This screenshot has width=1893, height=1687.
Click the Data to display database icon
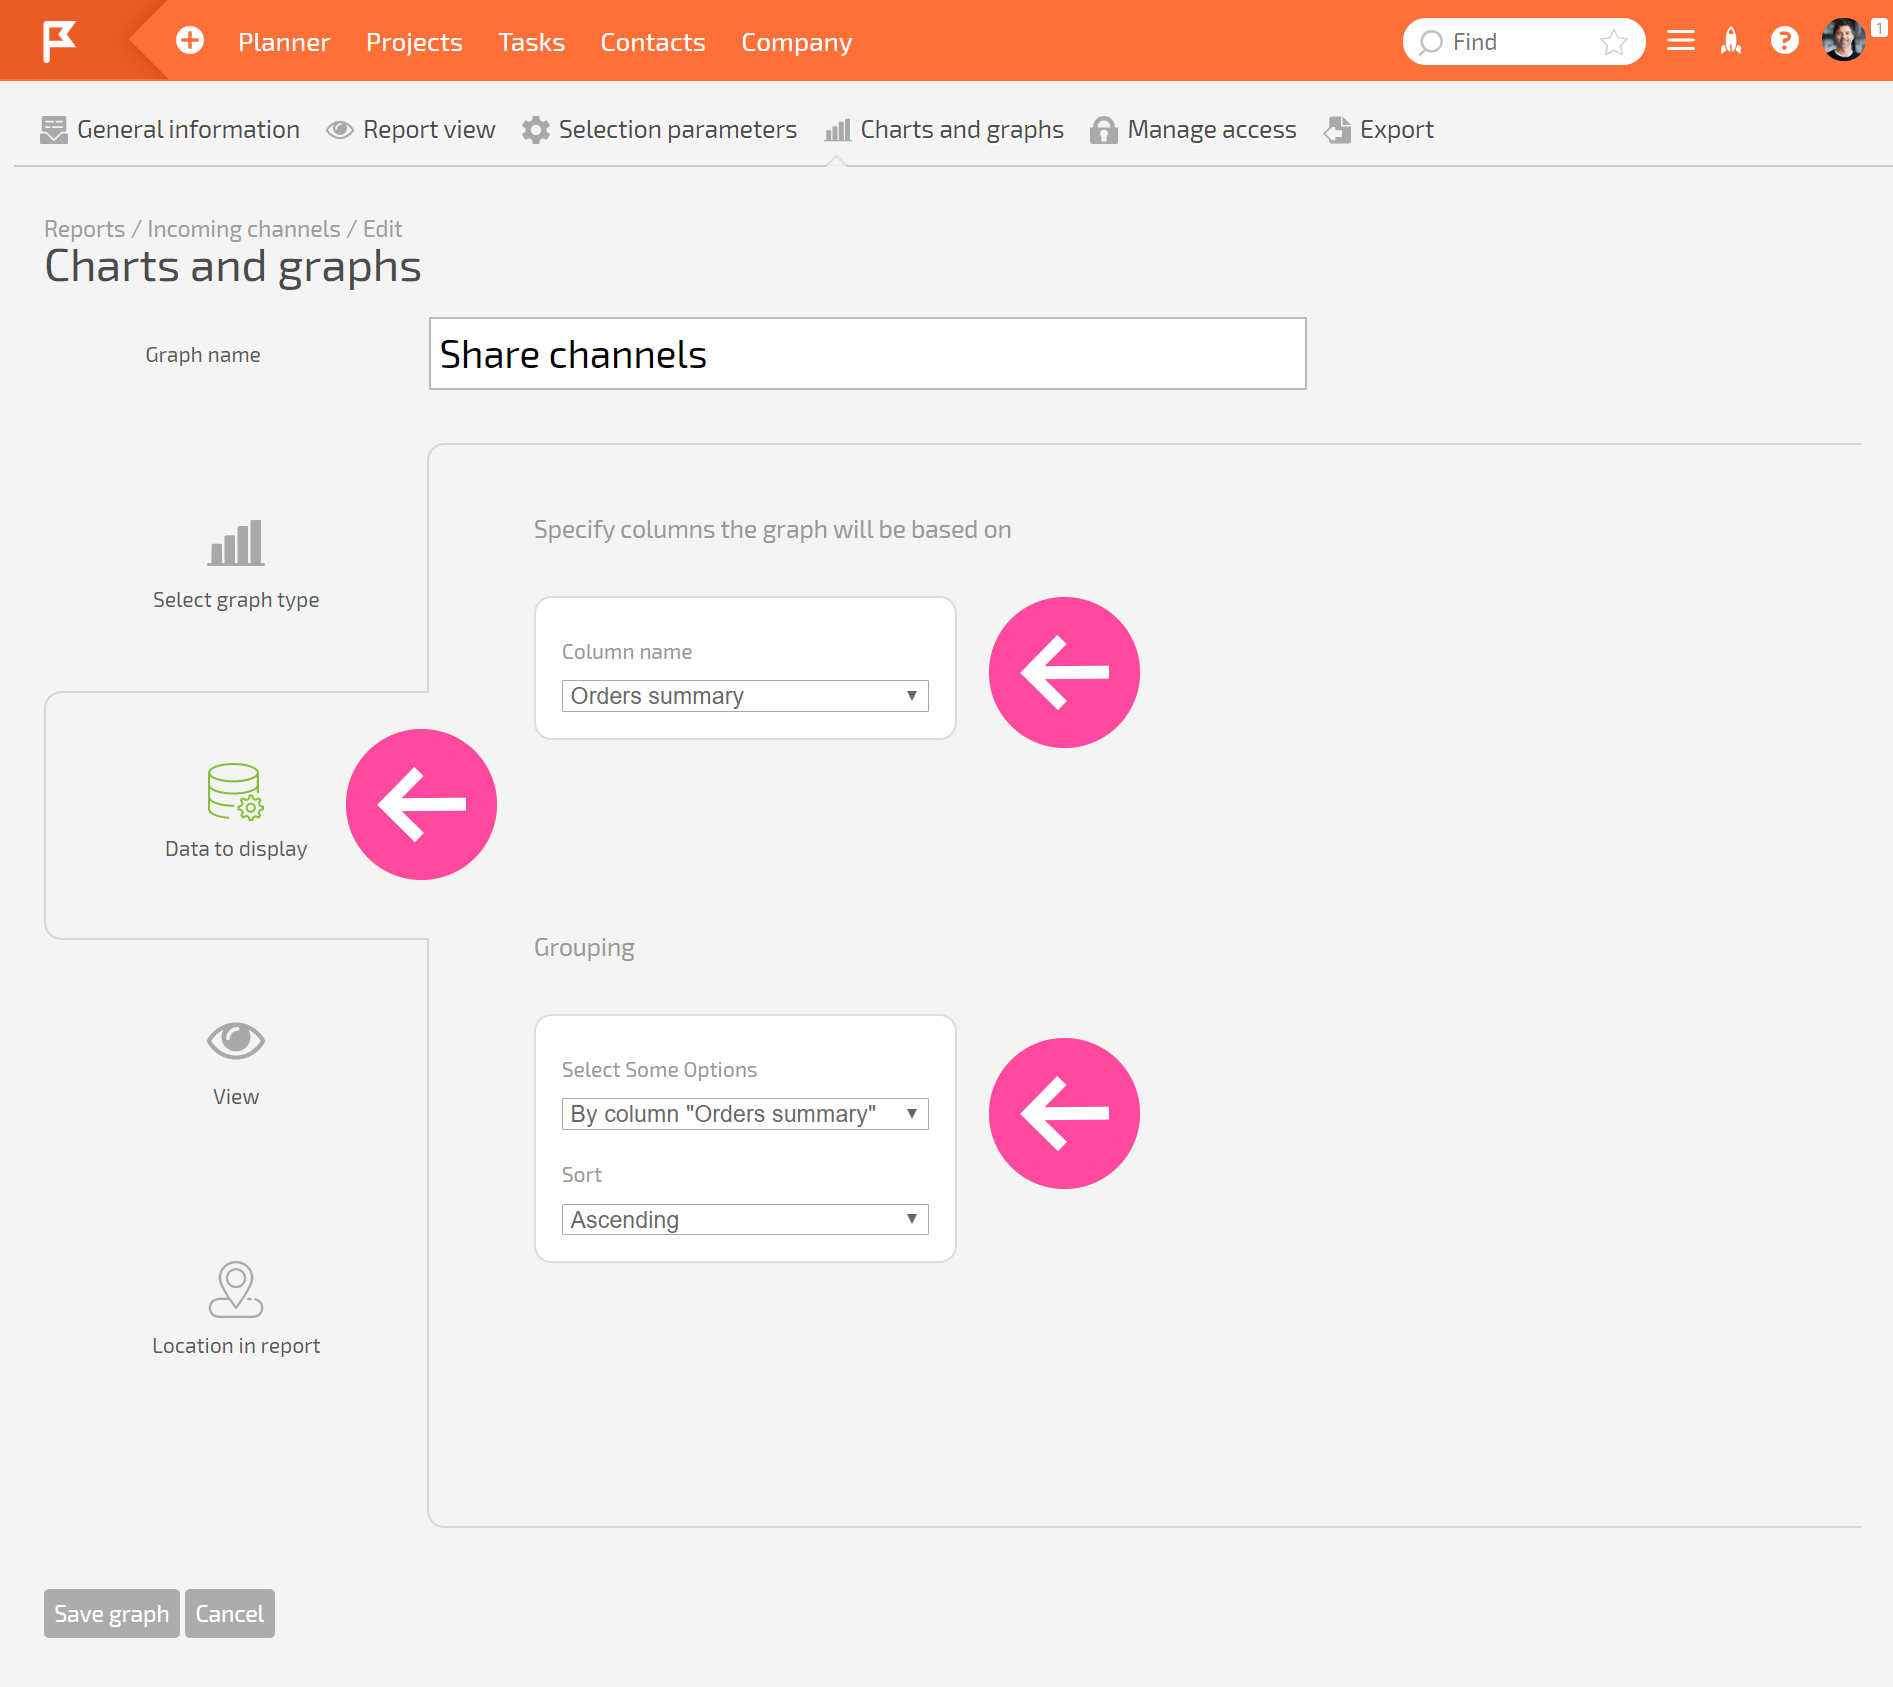236,792
